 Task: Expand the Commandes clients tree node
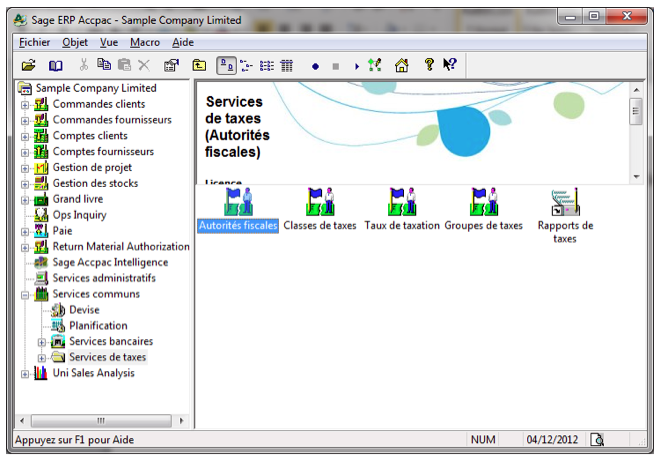(25, 105)
